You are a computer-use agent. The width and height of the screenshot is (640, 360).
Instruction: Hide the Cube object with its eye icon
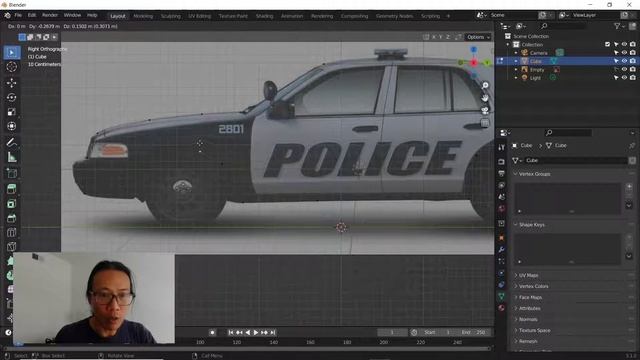(624, 61)
